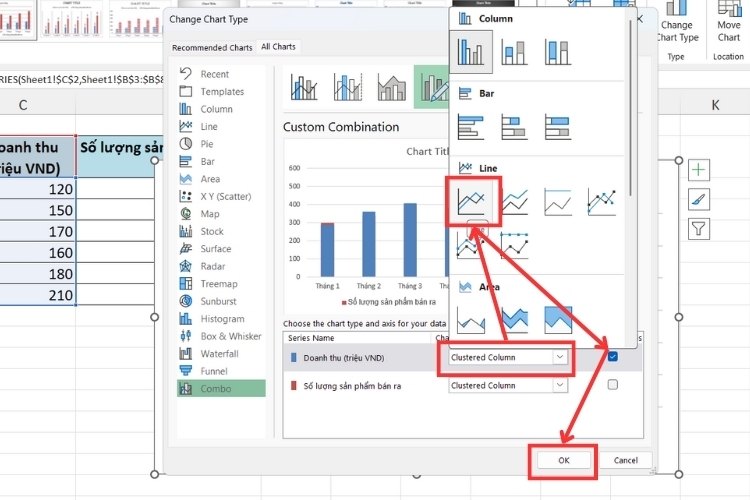Select the basic Area chart icon
The height and width of the screenshot is (500, 750).
pyautogui.click(x=471, y=320)
